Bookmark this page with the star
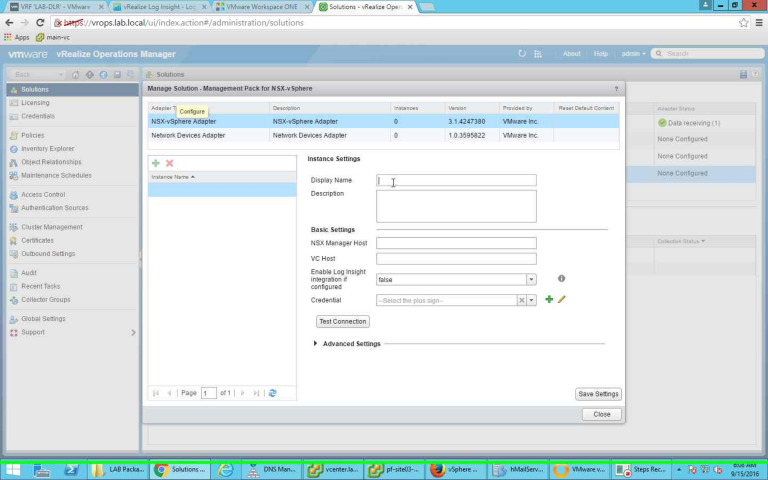 pos(744,23)
